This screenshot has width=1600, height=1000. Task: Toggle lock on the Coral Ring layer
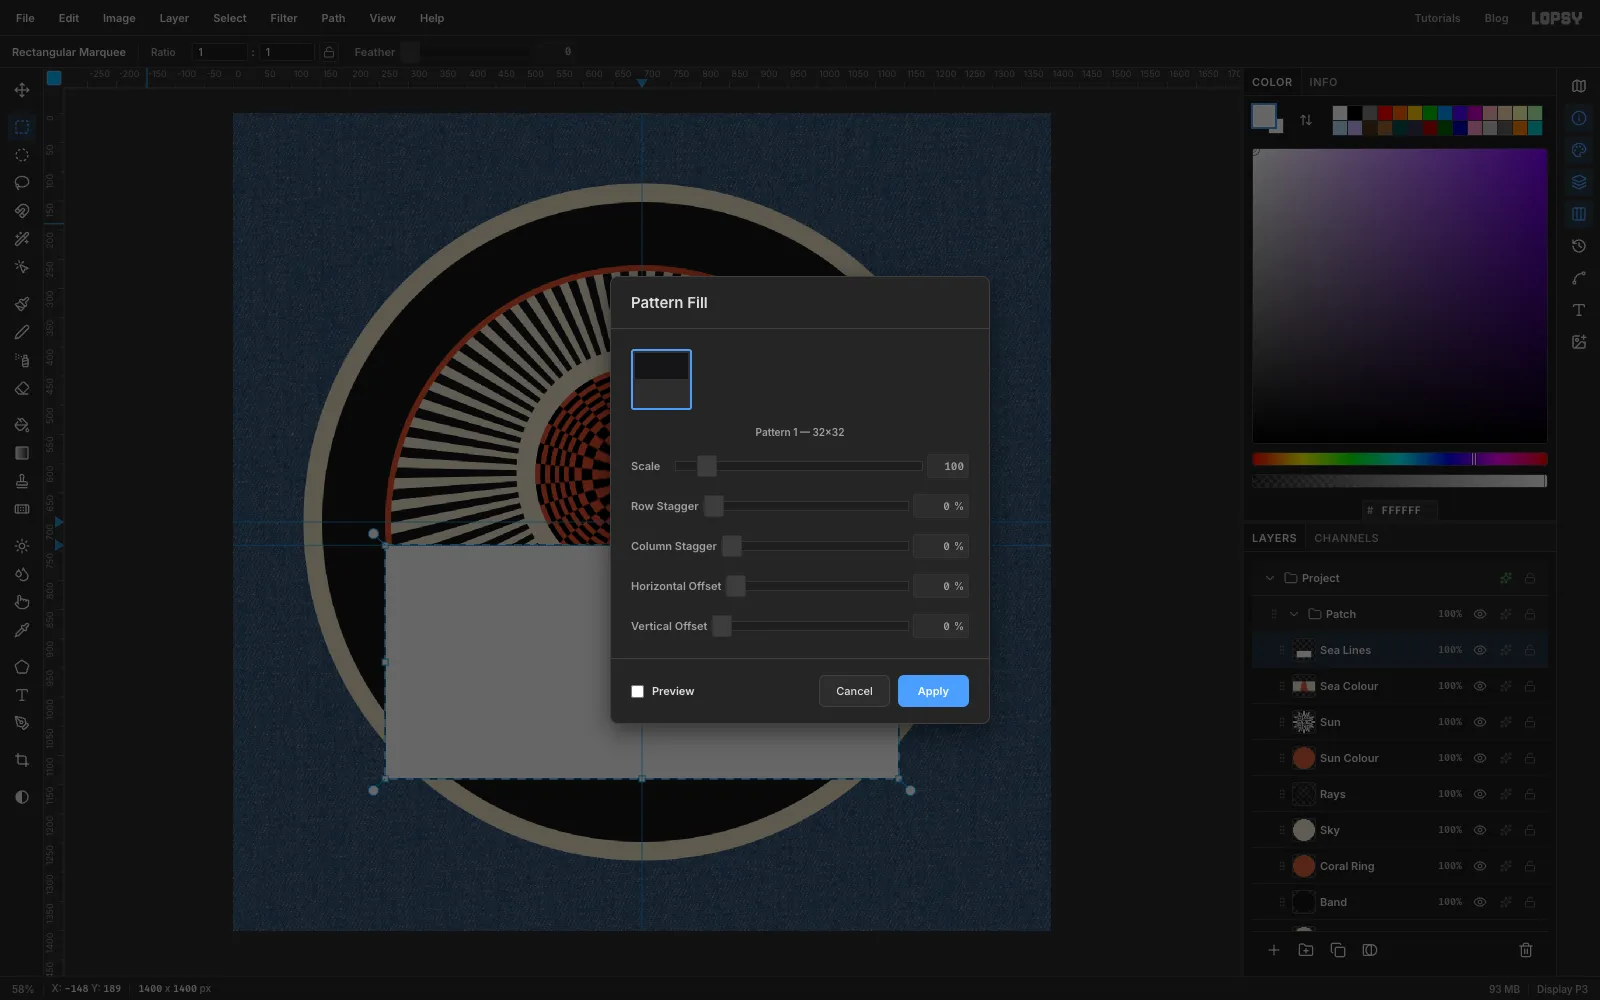pos(1530,866)
